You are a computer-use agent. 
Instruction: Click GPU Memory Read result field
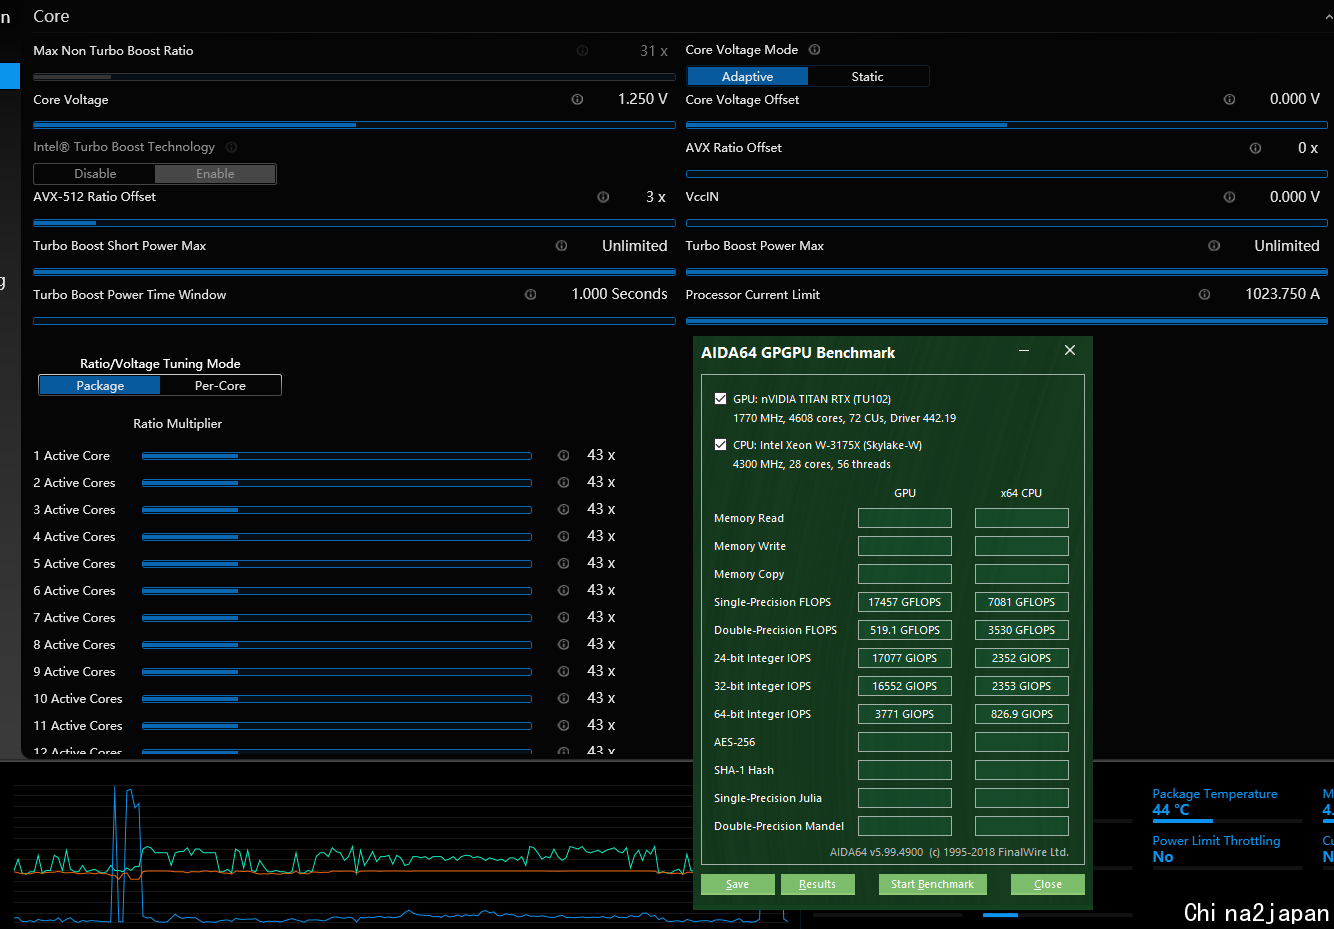point(905,518)
